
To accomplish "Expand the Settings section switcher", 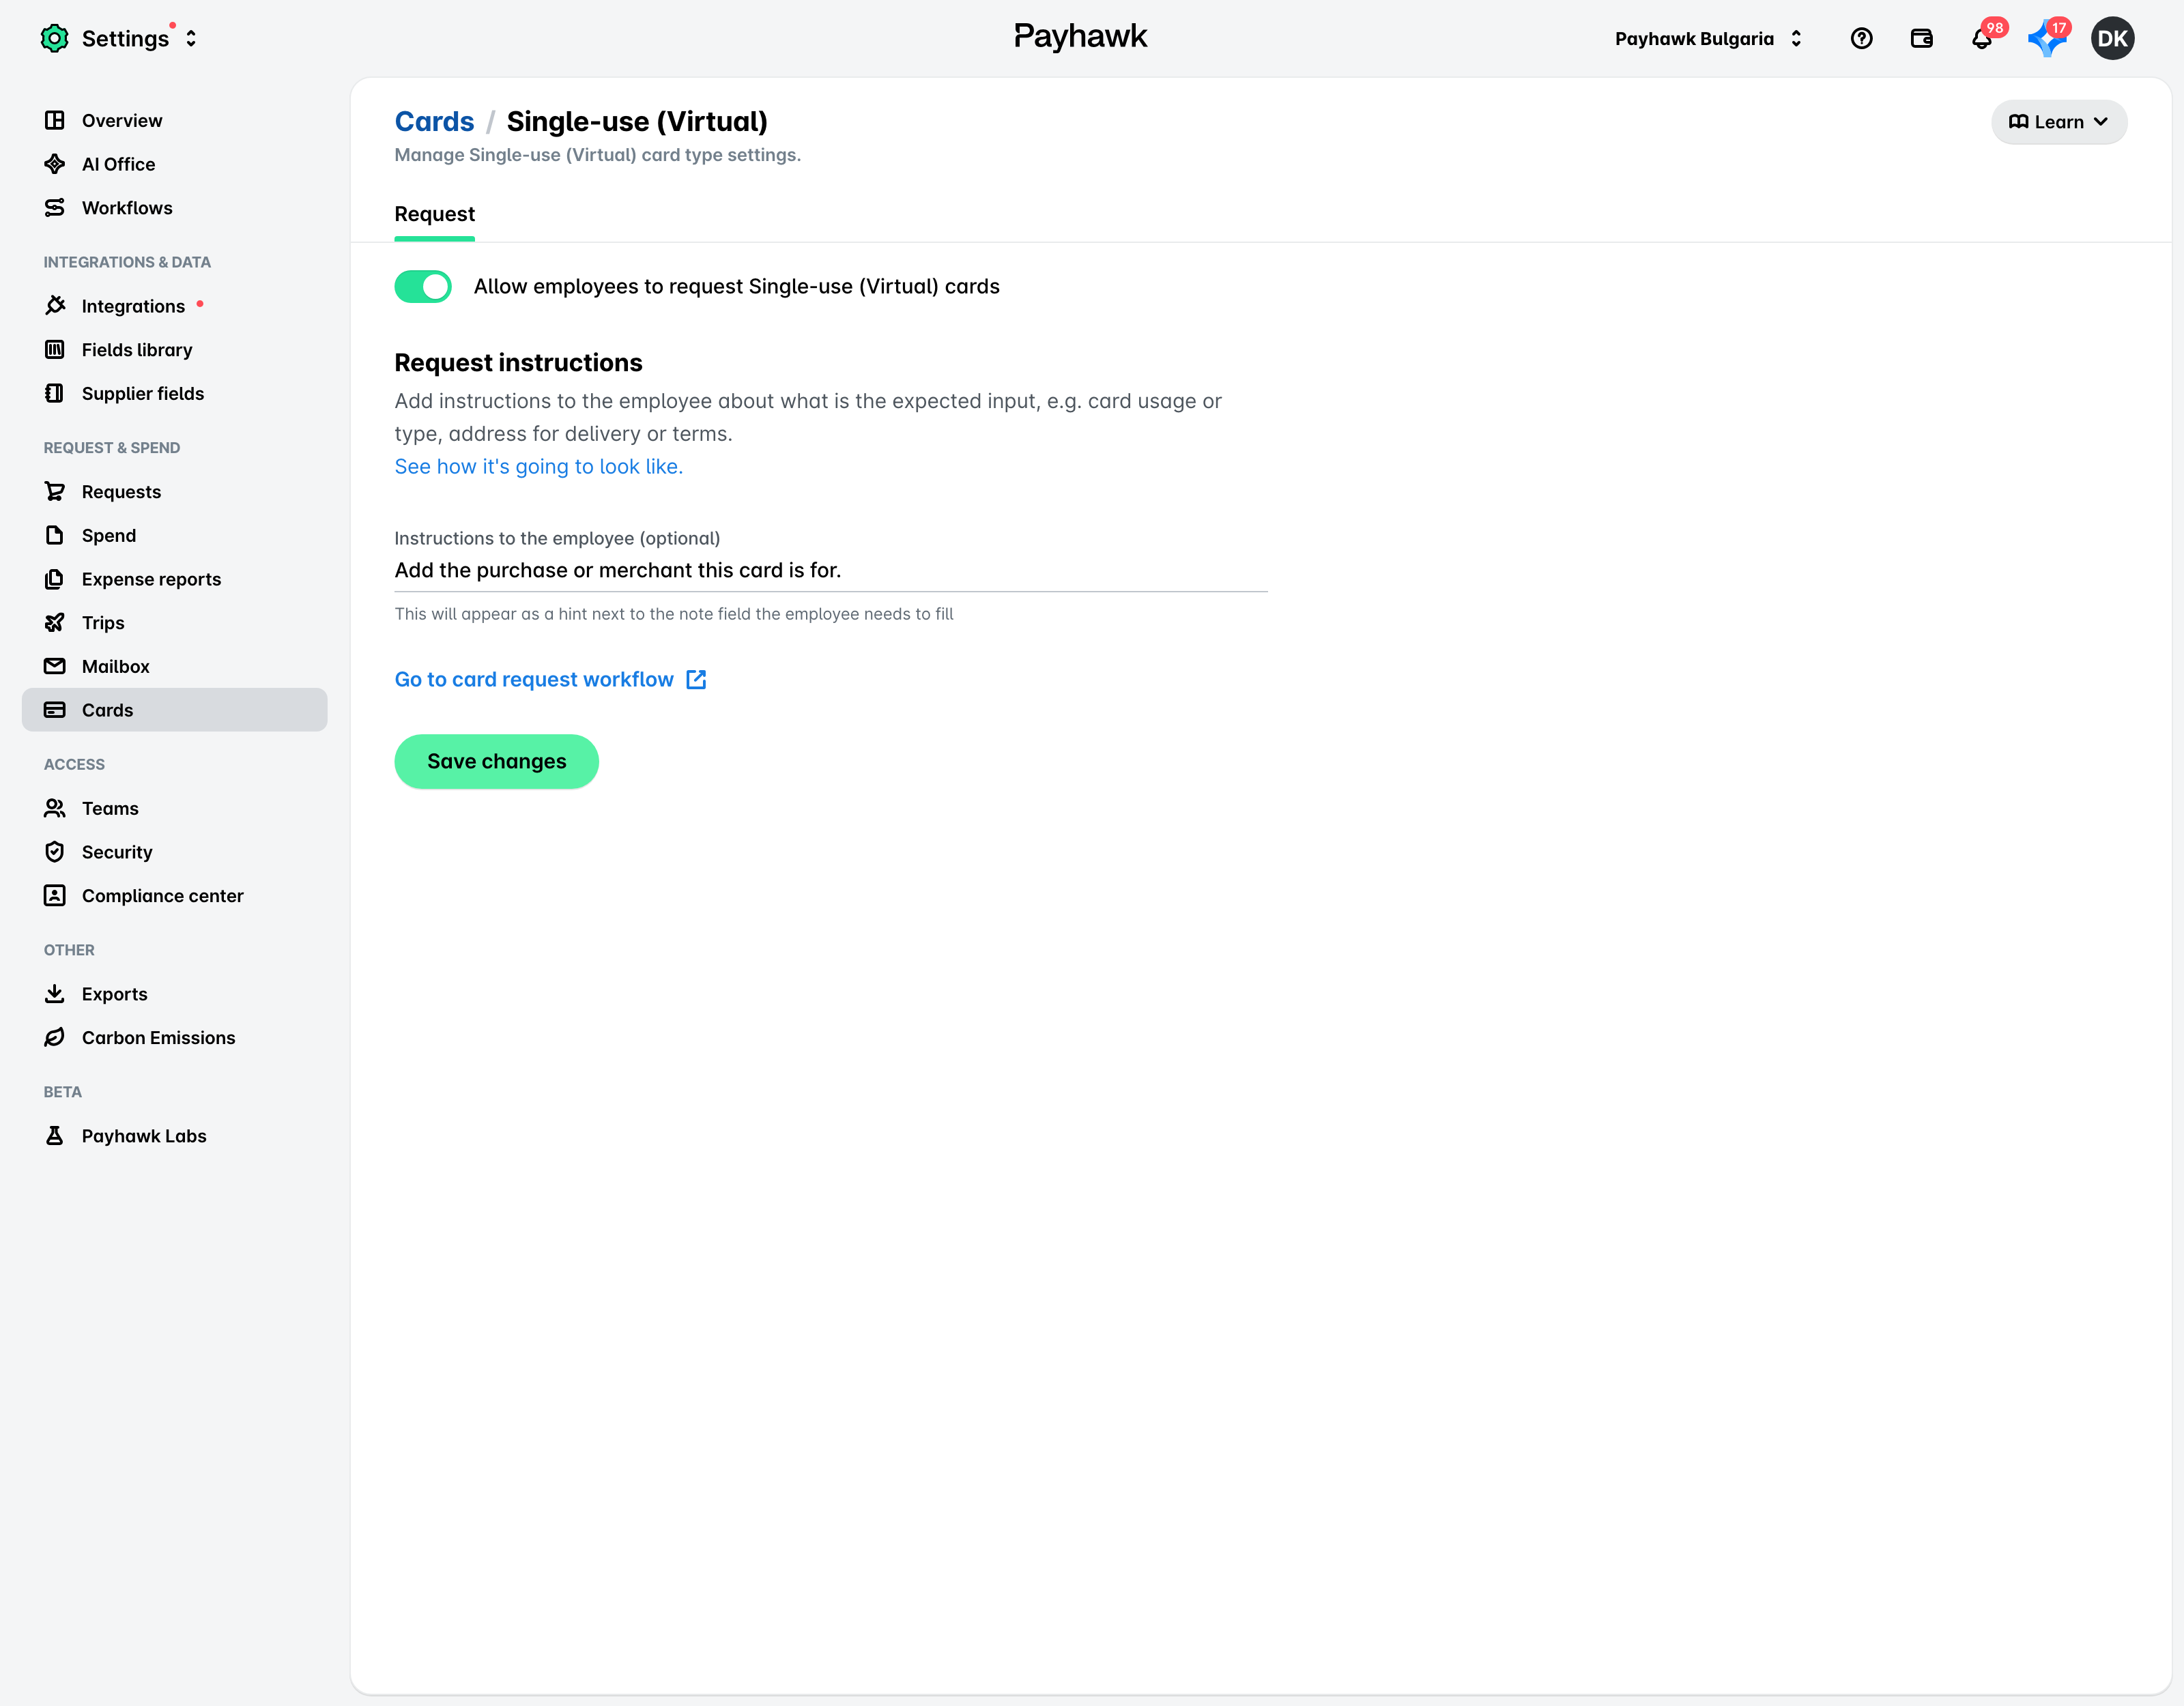I will (191, 38).
